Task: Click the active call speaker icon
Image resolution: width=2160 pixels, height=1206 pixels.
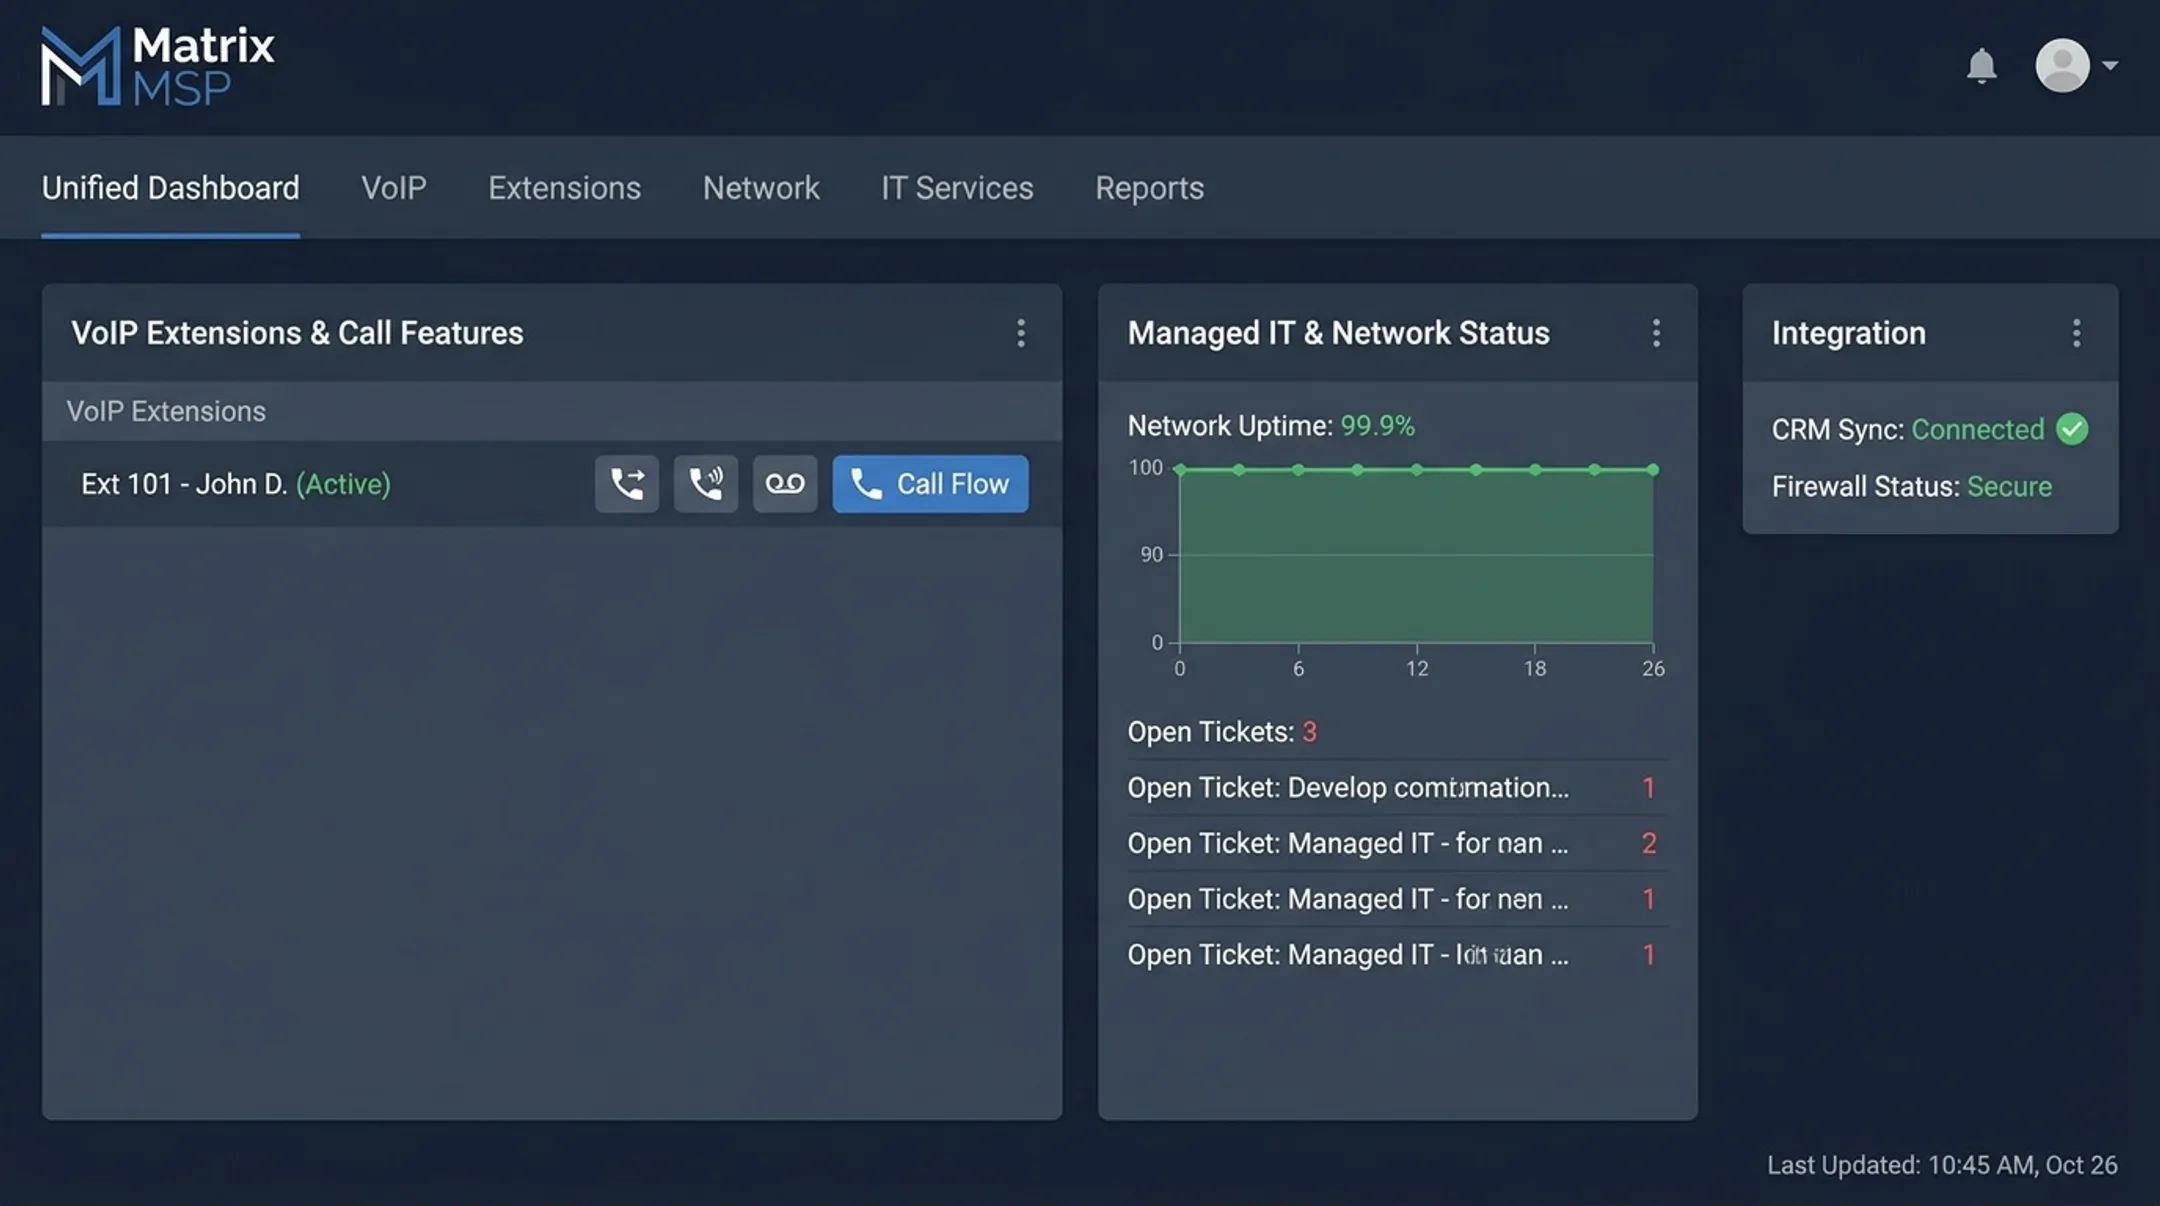Action: point(706,484)
